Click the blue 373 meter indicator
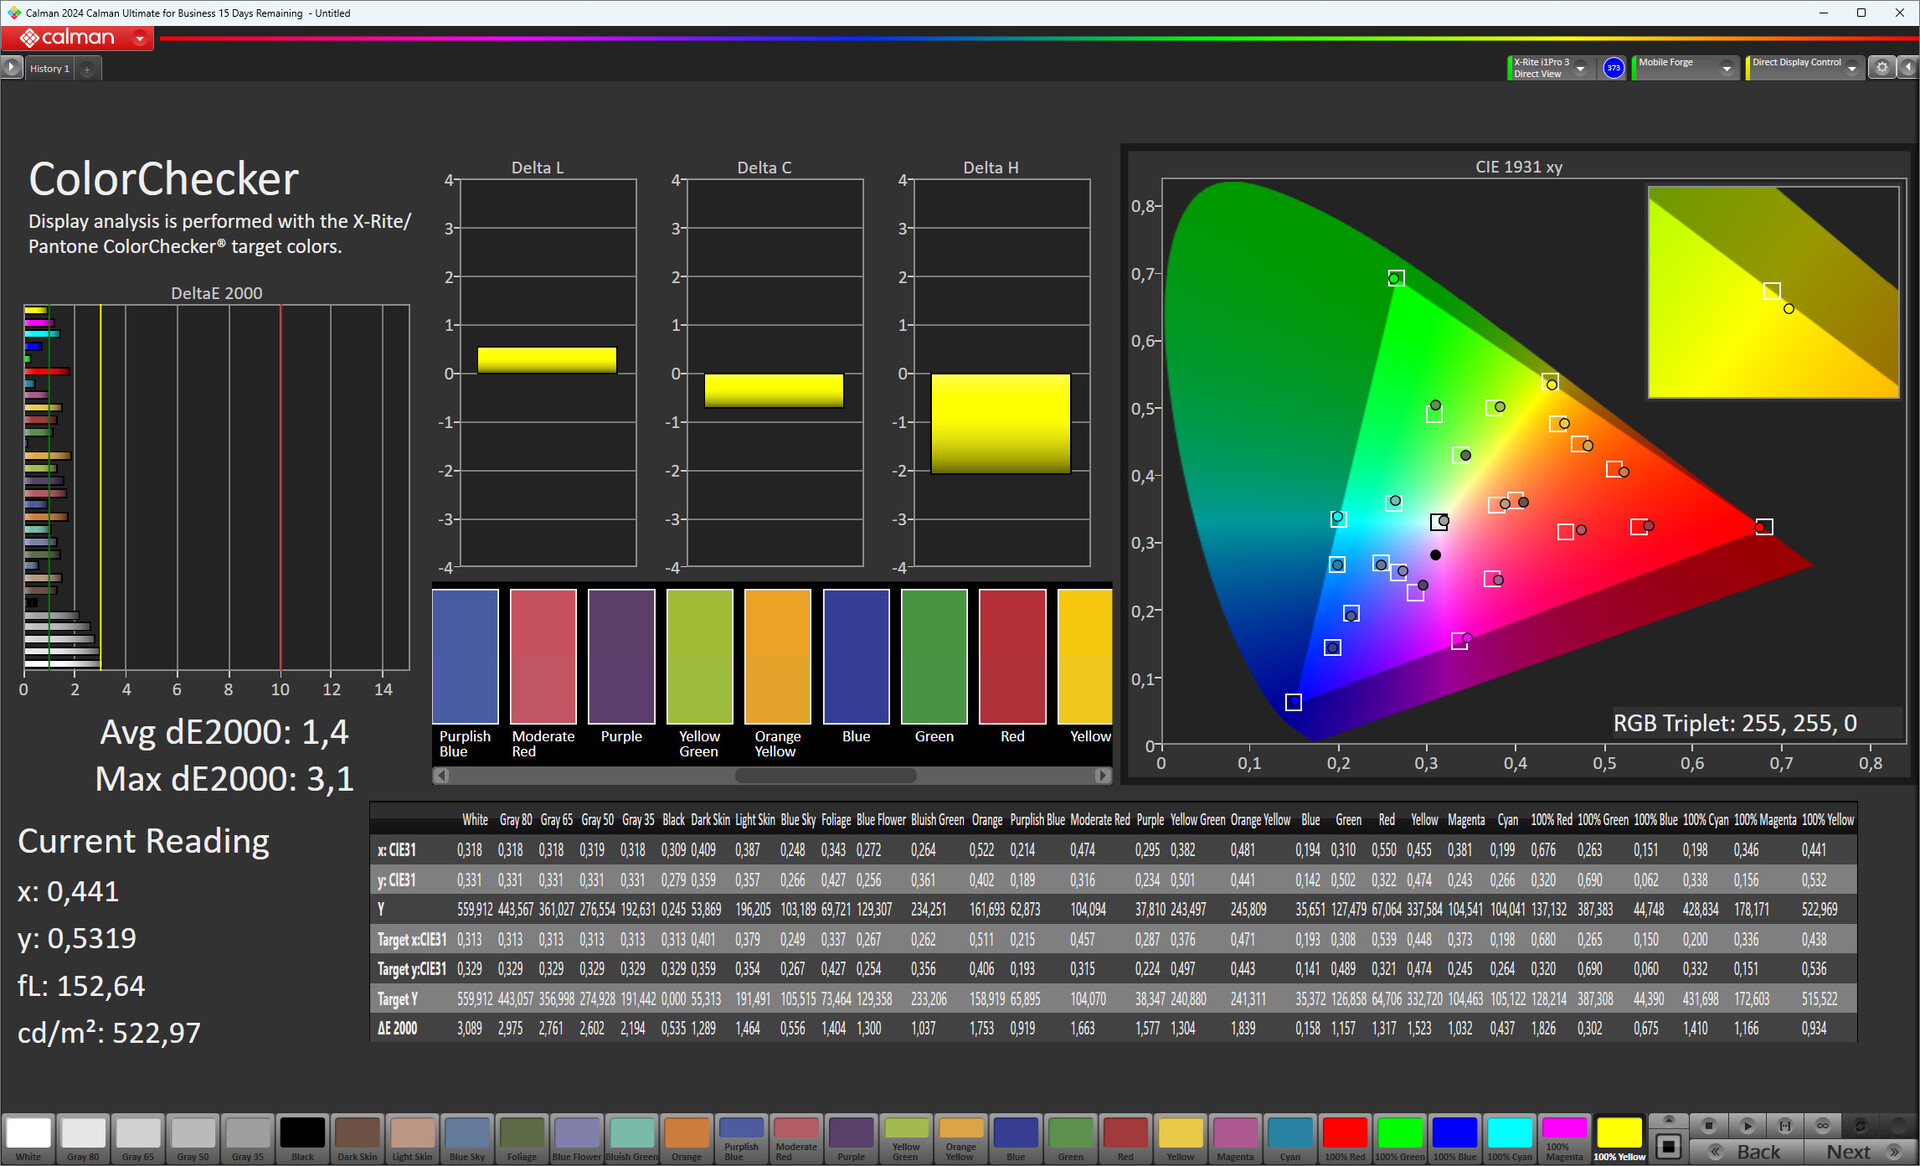The height and width of the screenshot is (1166, 1920). tap(1613, 68)
